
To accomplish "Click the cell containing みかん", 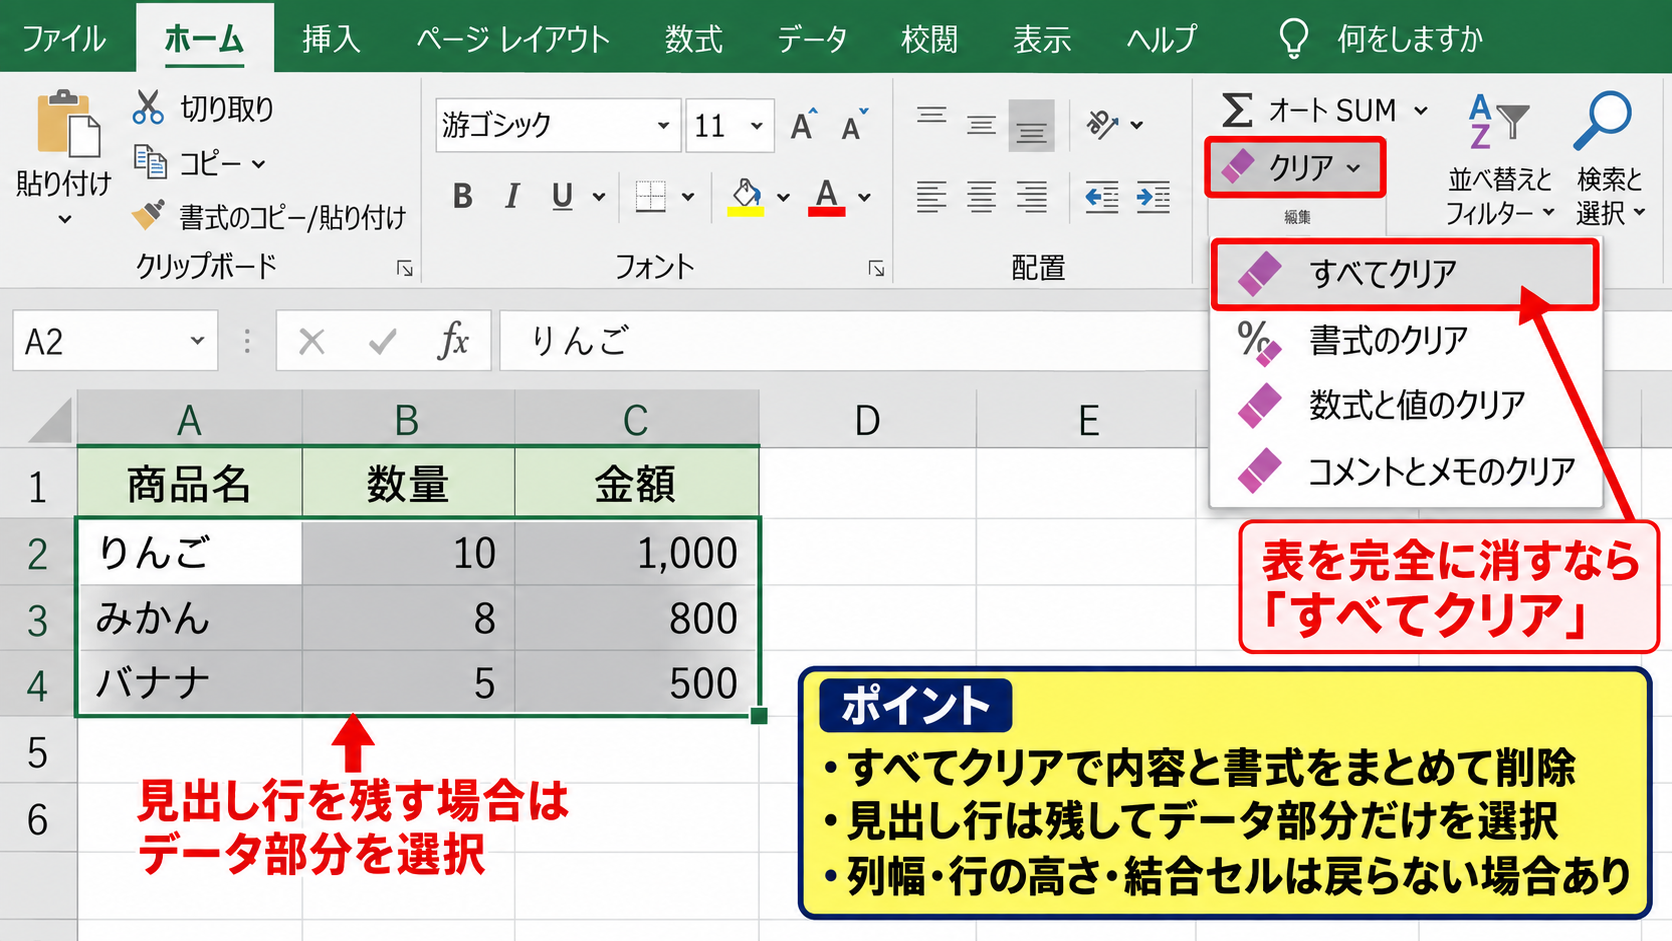I will point(190,618).
